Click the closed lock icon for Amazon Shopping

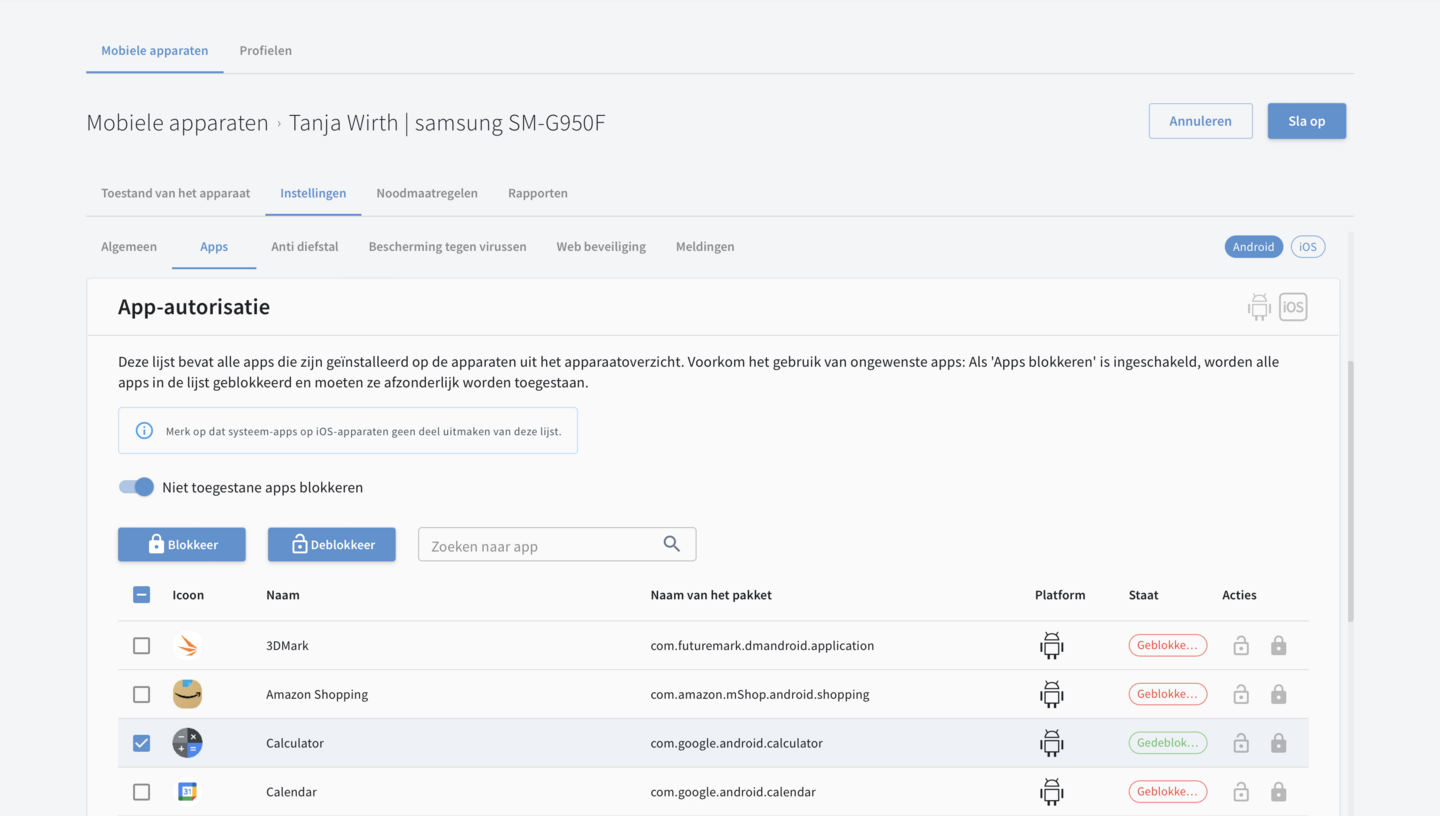click(1278, 695)
